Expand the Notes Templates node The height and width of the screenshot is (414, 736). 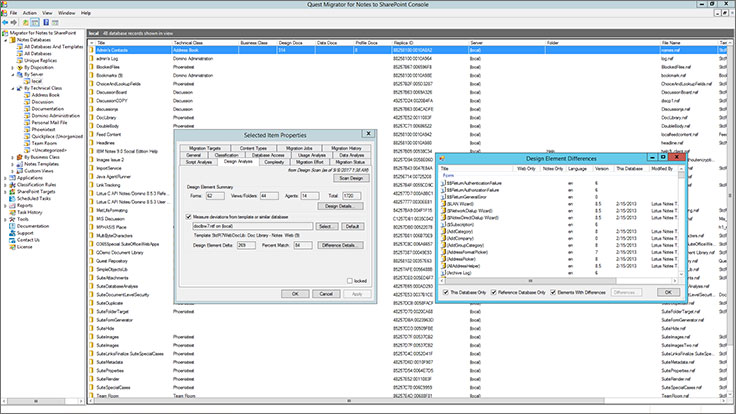coord(13,164)
